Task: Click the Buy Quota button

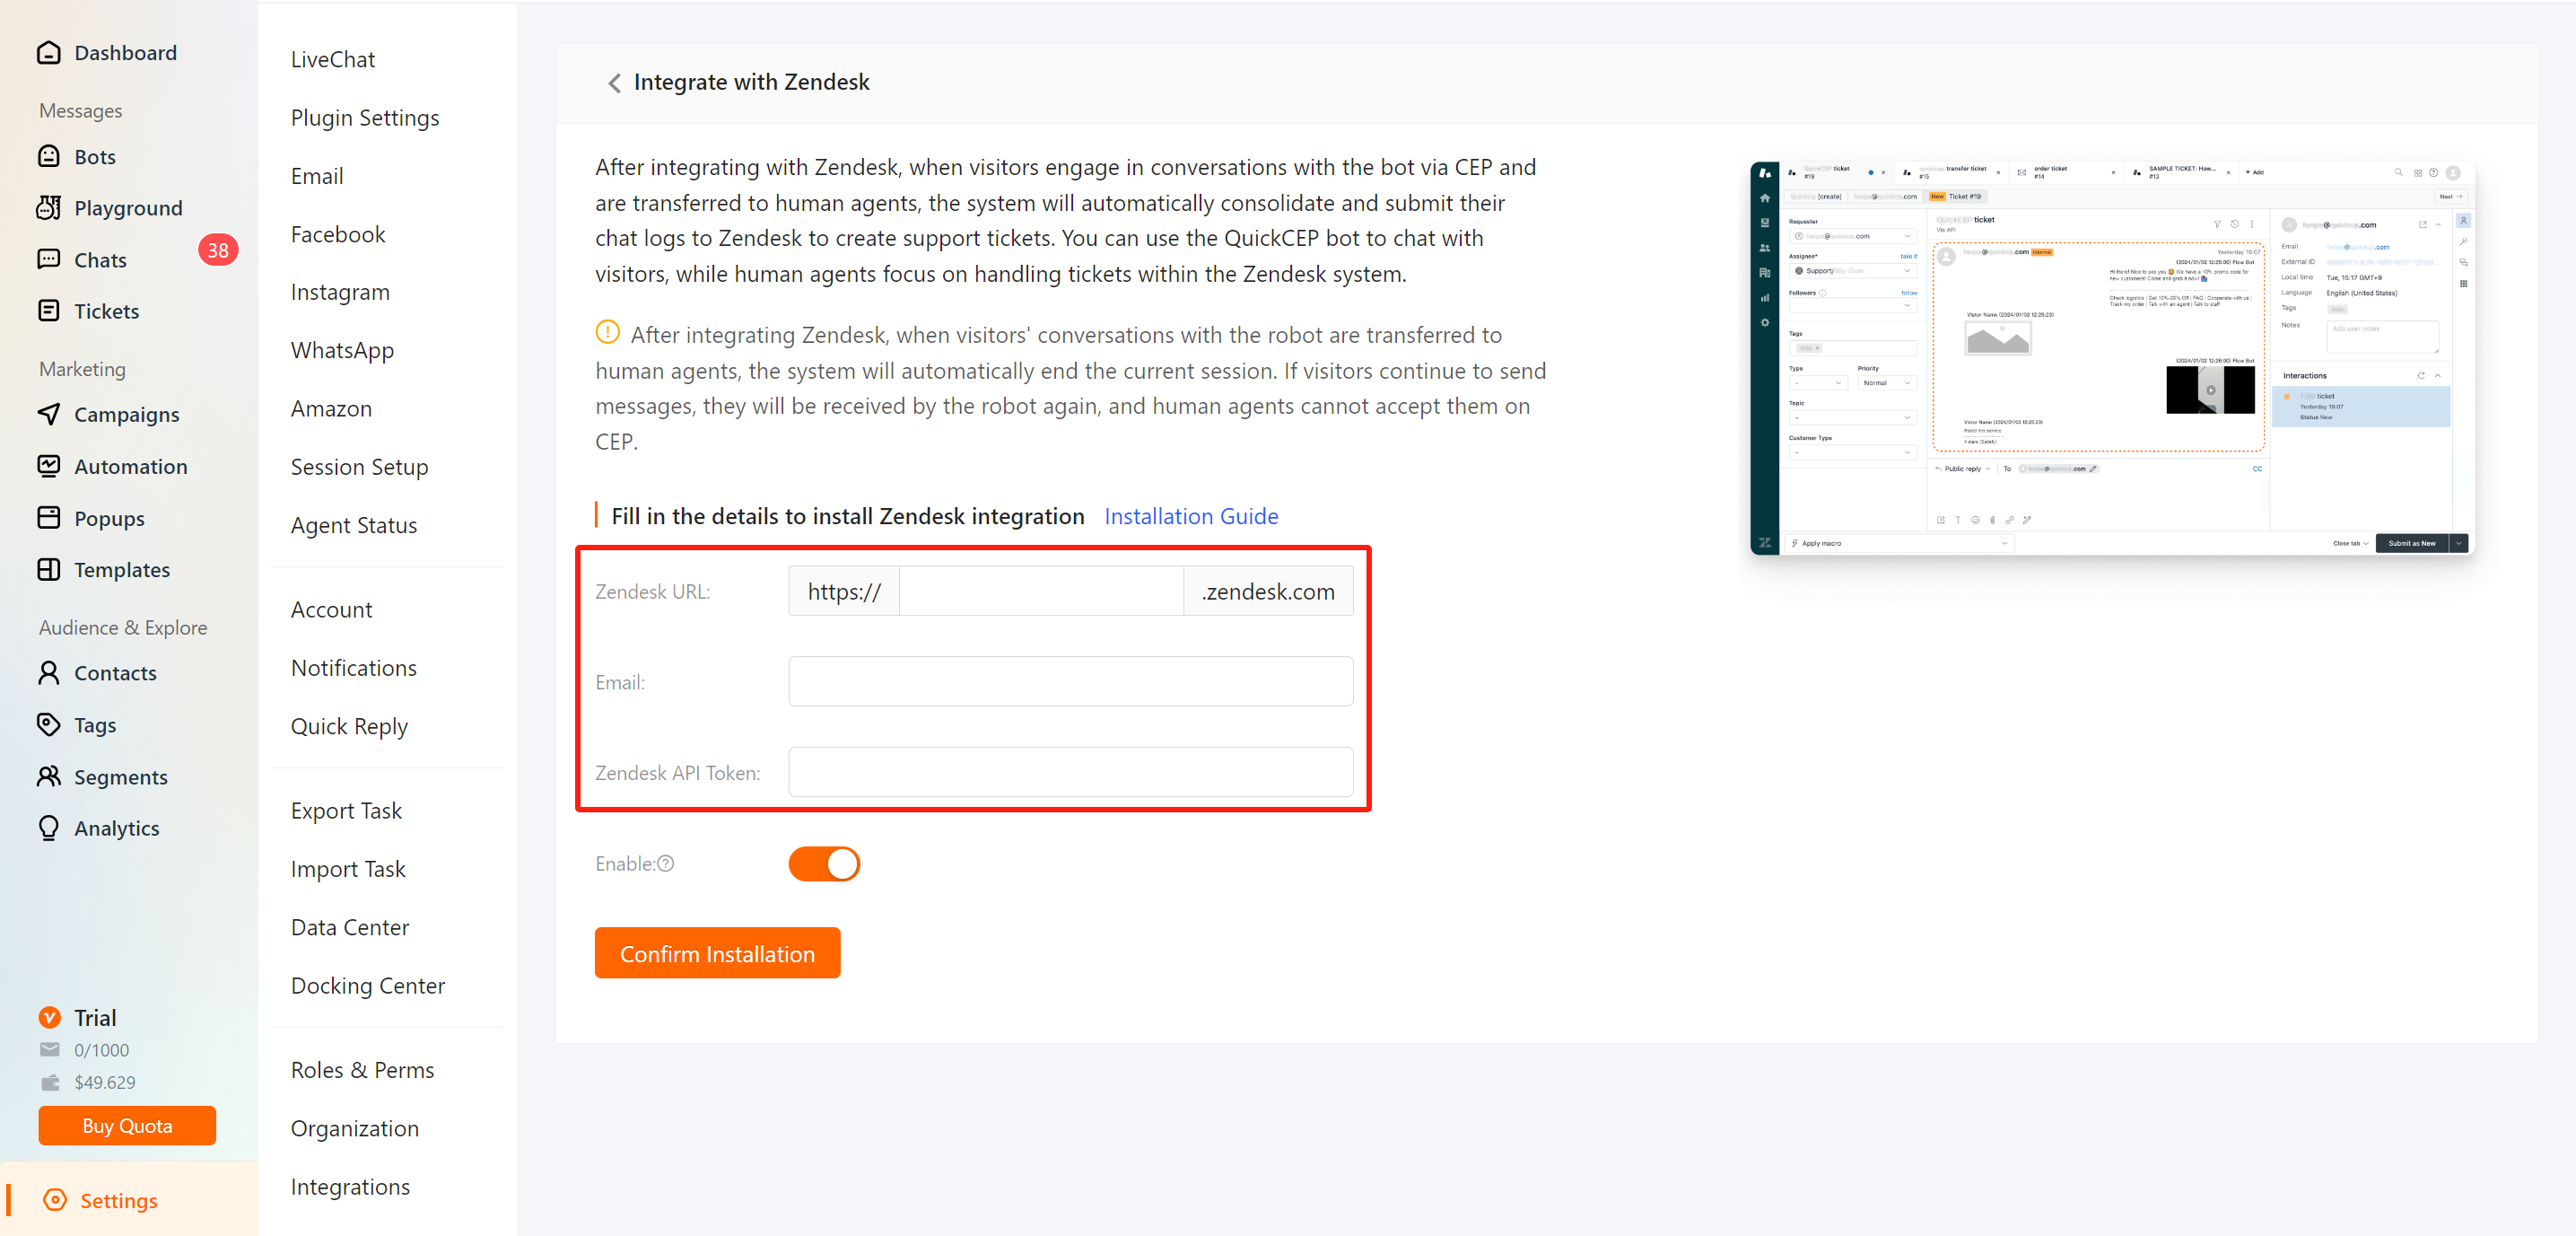Action: tap(127, 1126)
